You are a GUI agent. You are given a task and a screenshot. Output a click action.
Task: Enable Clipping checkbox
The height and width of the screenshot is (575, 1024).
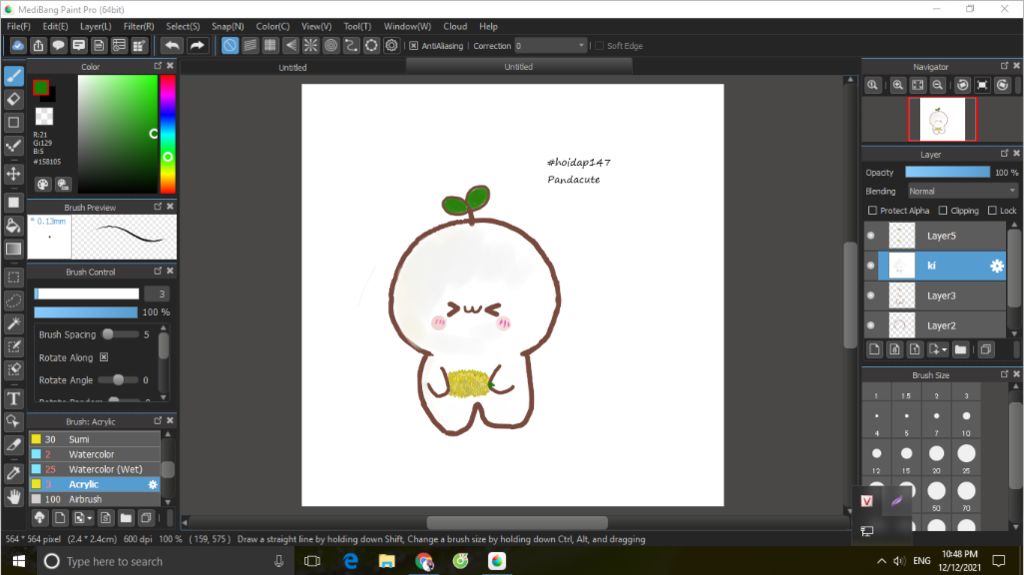942,210
